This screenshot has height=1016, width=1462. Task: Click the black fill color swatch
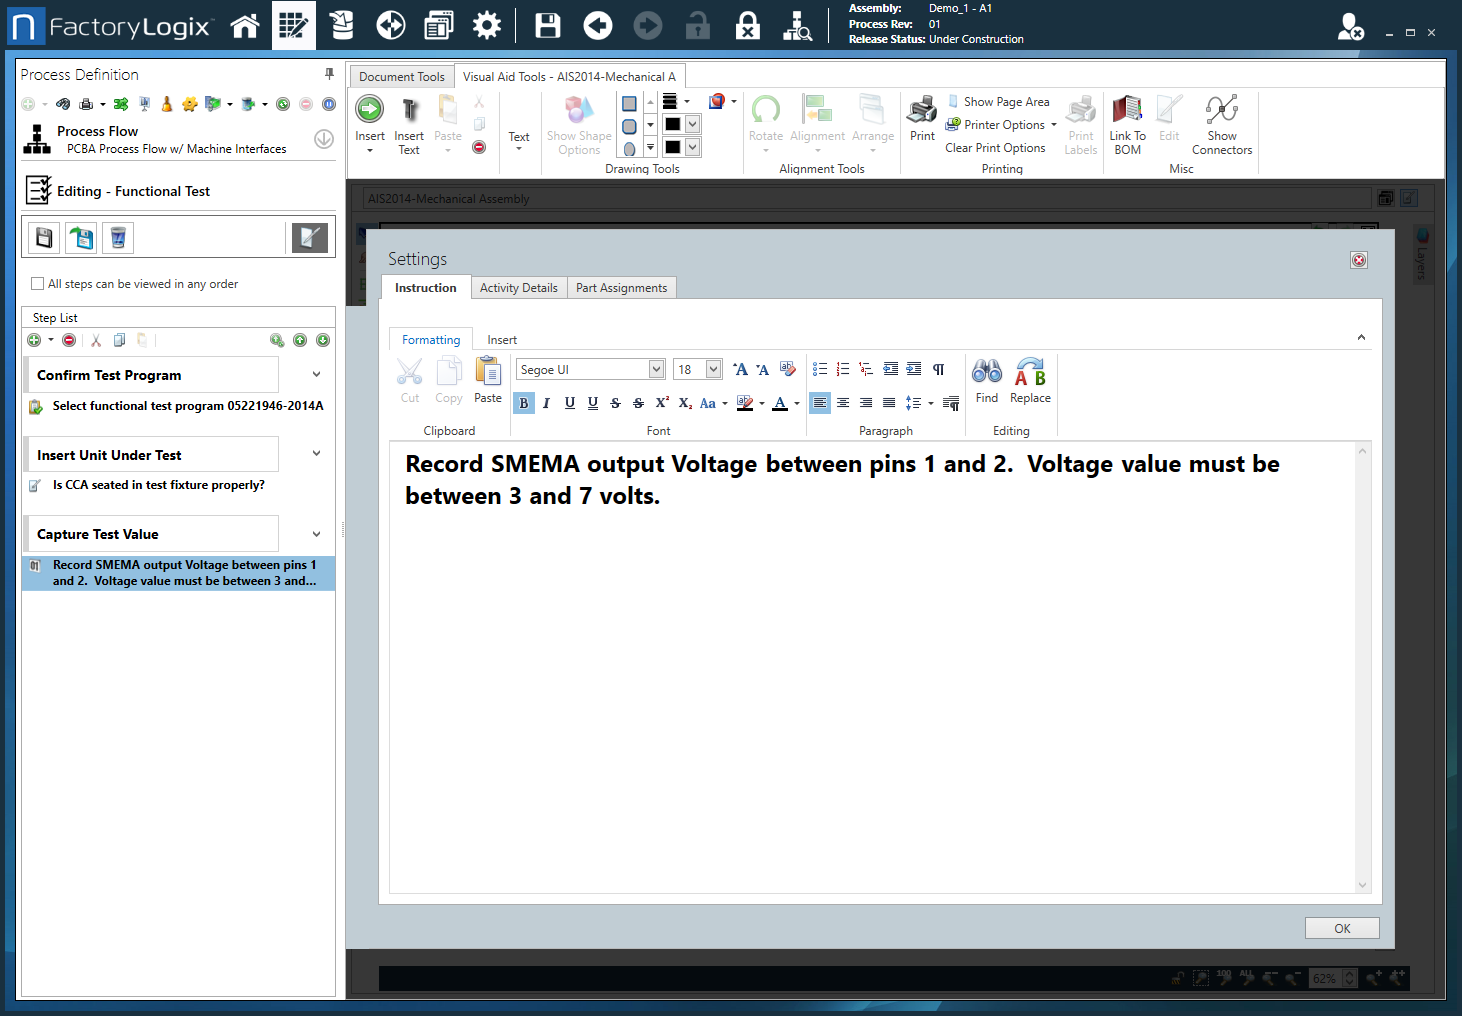tap(673, 124)
